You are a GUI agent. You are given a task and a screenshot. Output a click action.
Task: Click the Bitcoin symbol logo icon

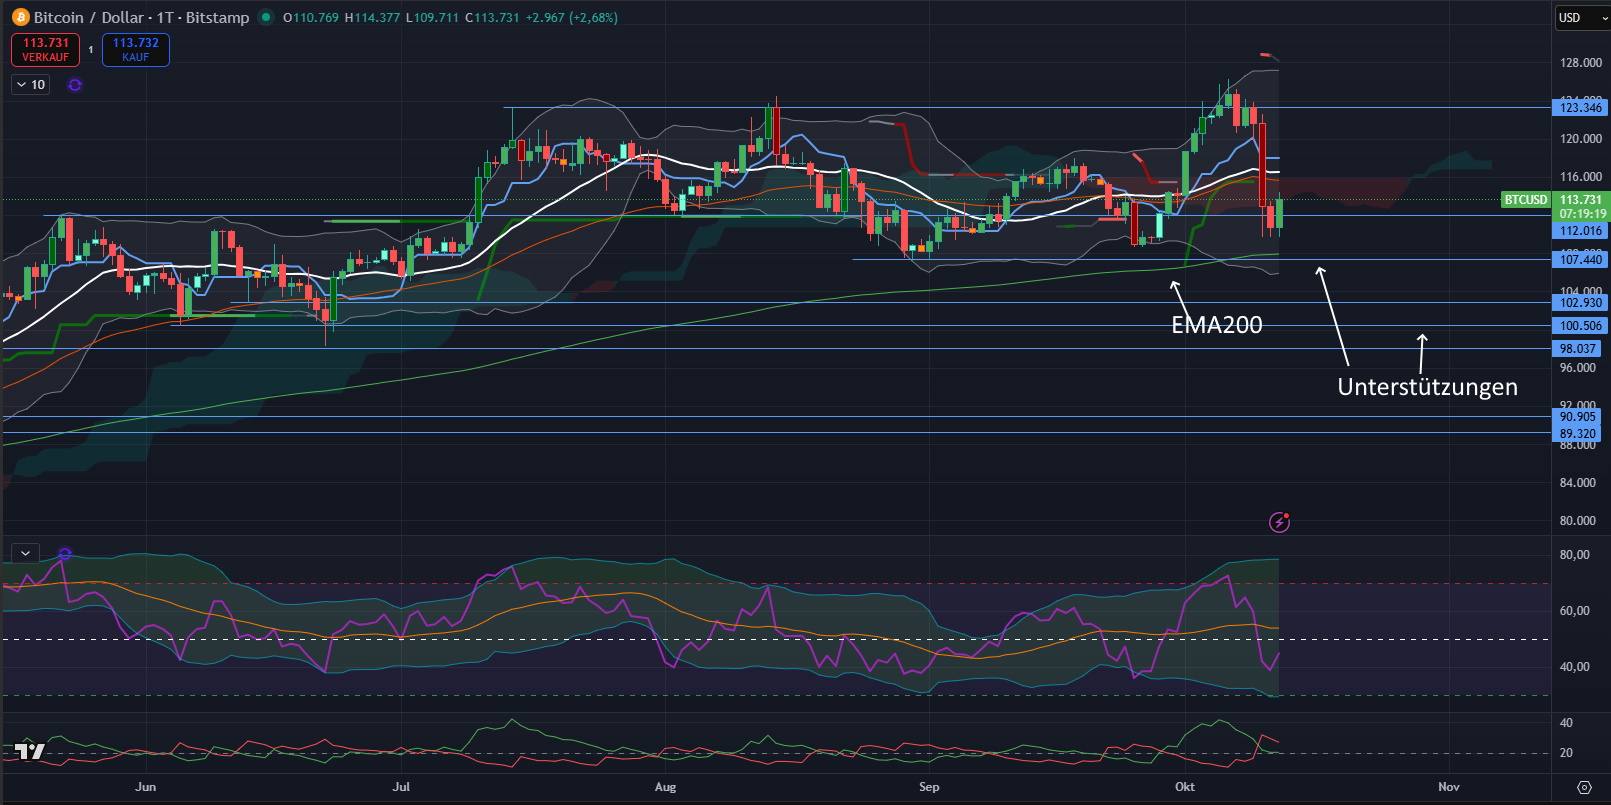click(20, 17)
